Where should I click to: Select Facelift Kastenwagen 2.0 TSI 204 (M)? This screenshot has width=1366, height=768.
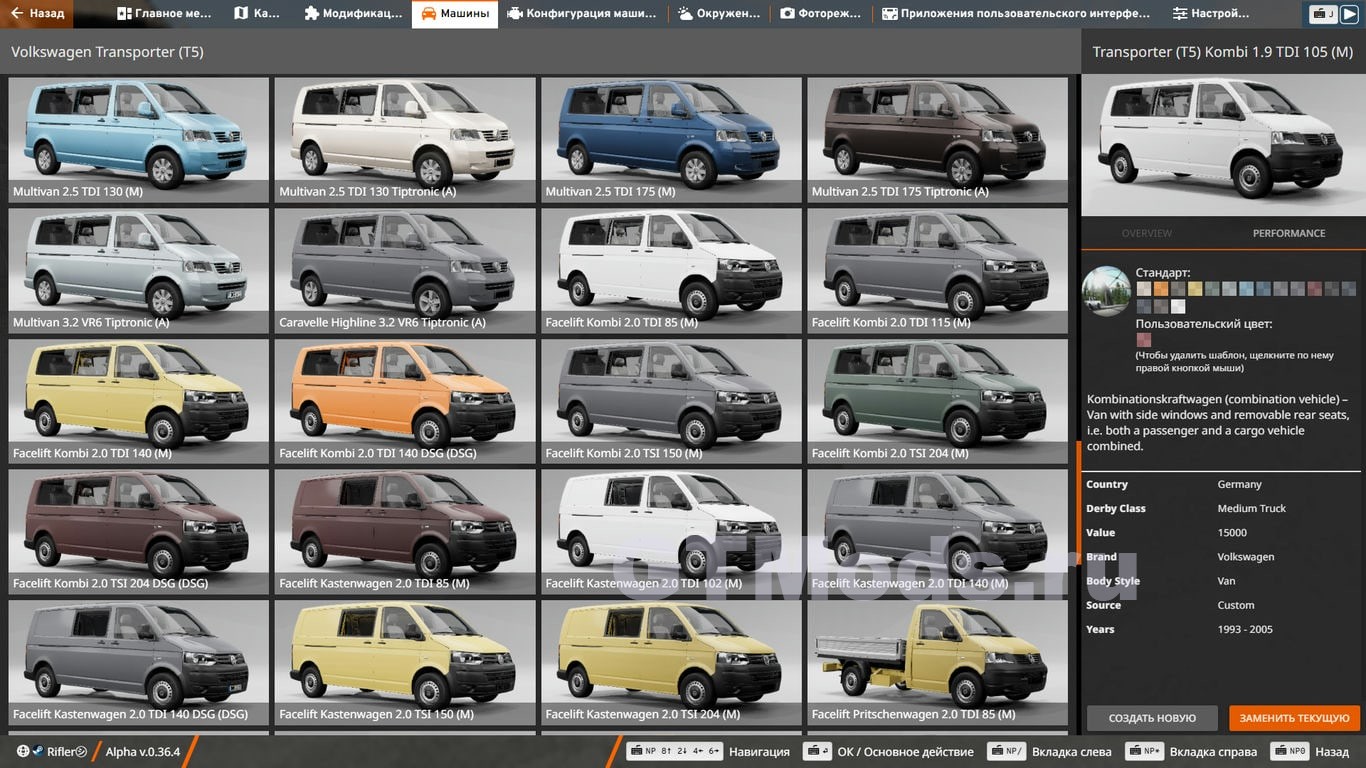[671, 662]
